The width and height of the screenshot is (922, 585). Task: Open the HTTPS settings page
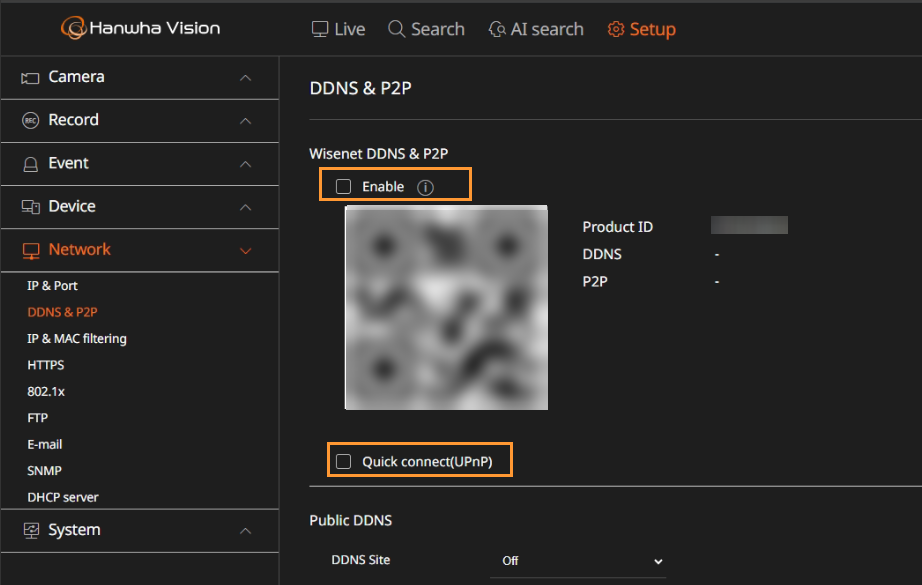(46, 365)
